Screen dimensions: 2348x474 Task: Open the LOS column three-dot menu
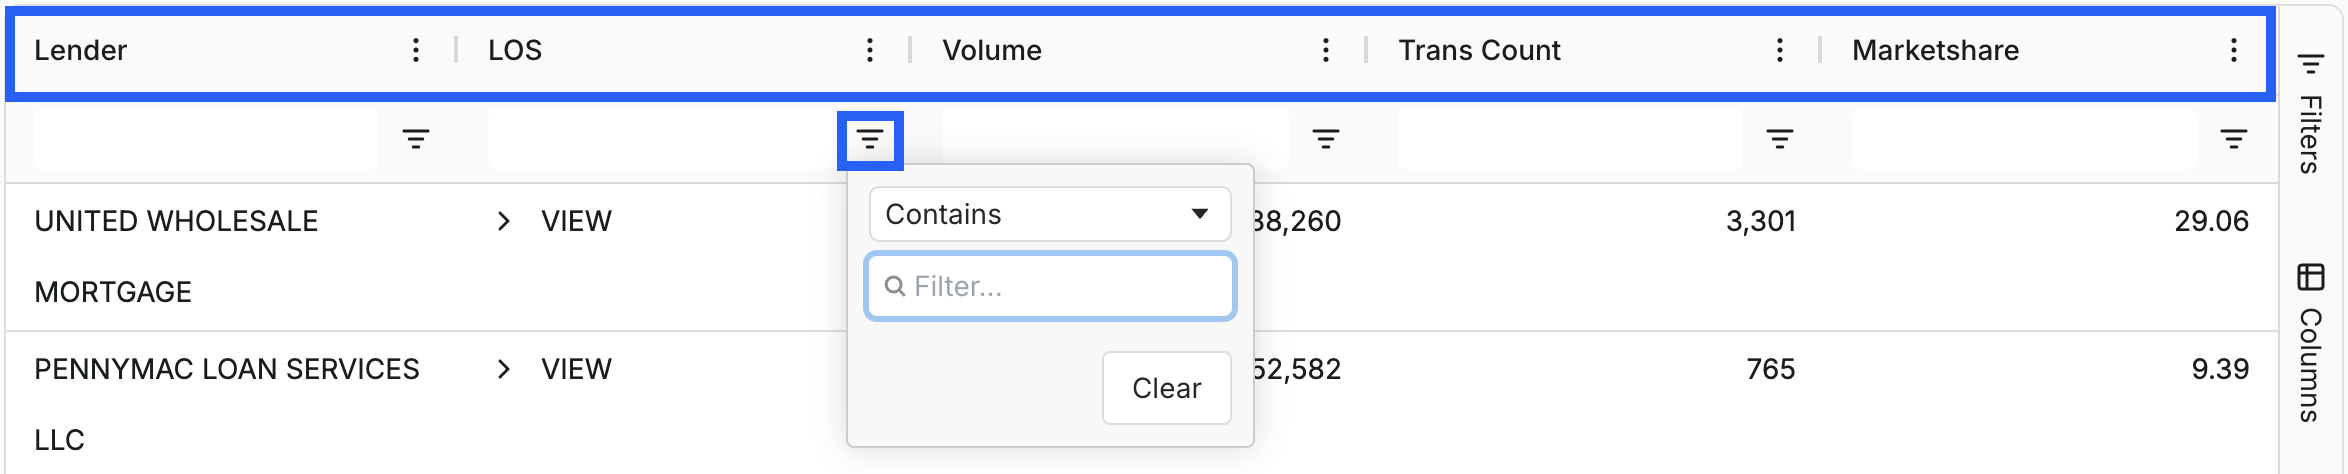coord(870,50)
